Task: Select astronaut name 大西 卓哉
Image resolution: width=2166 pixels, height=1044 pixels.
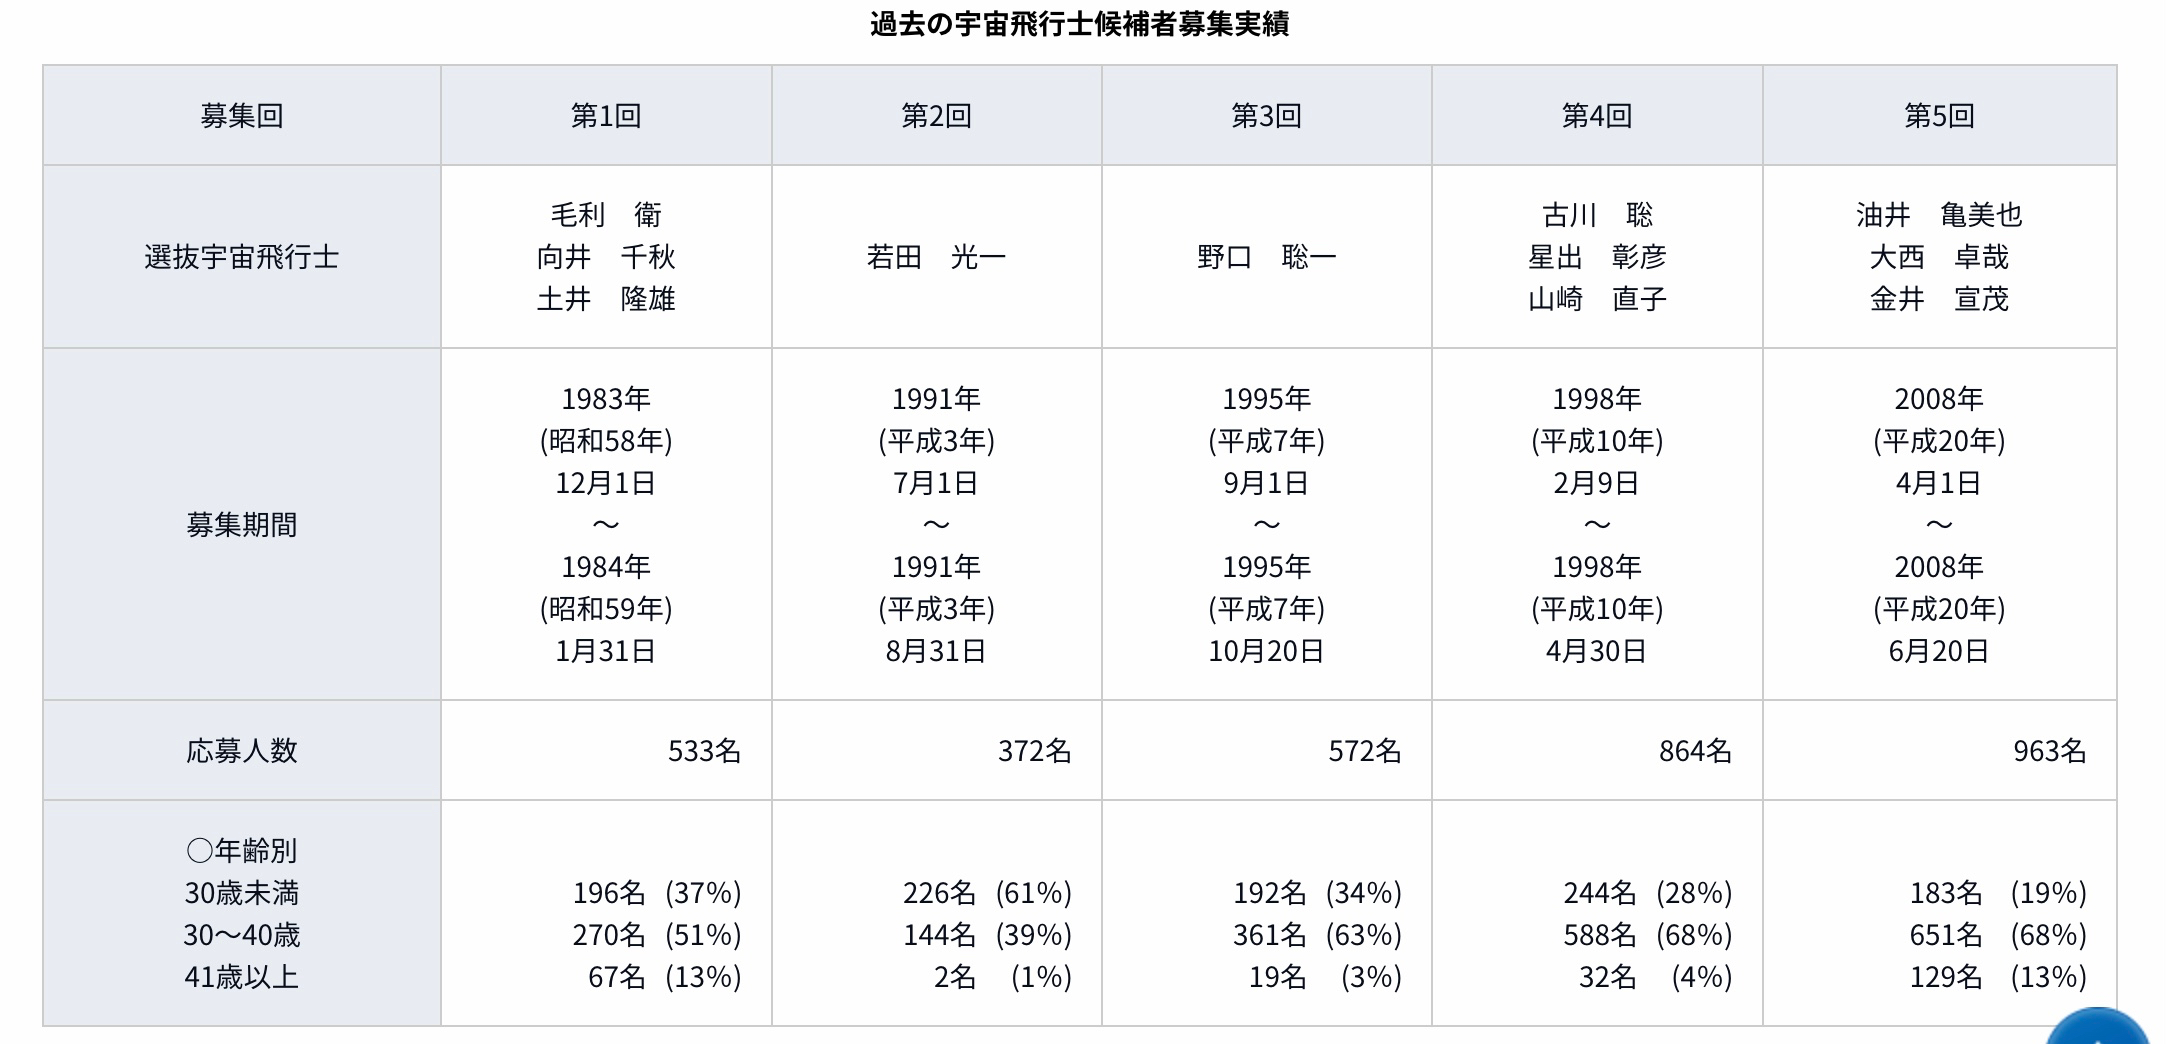Action: (x=1939, y=258)
